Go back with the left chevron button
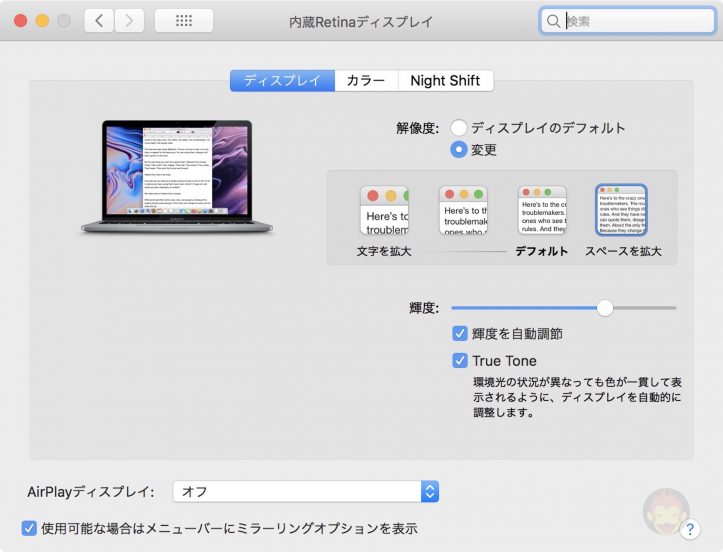The image size is (723, 552). [99, 21]
